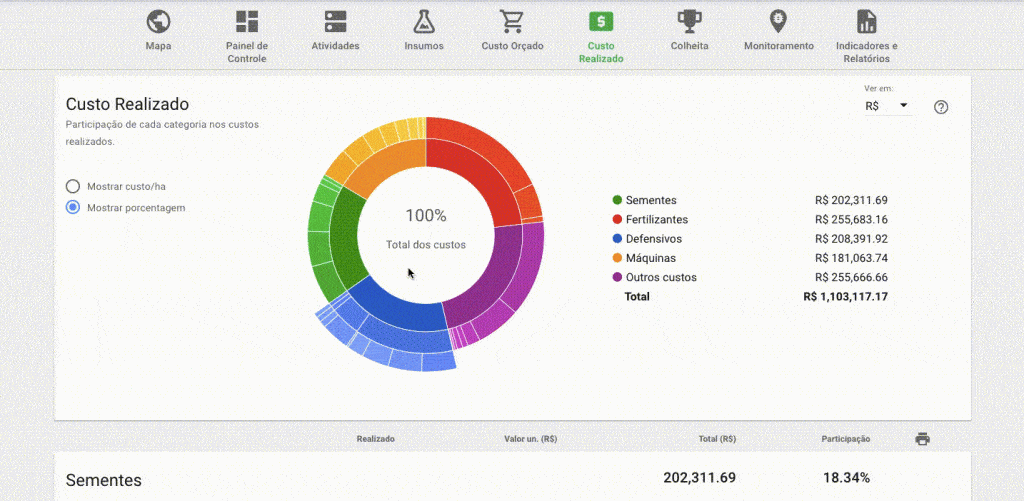The height and width of the screenshot is (501, 1024).
Task: Open Monitoramento location pin icon
Action: click(x=778, y=22)
